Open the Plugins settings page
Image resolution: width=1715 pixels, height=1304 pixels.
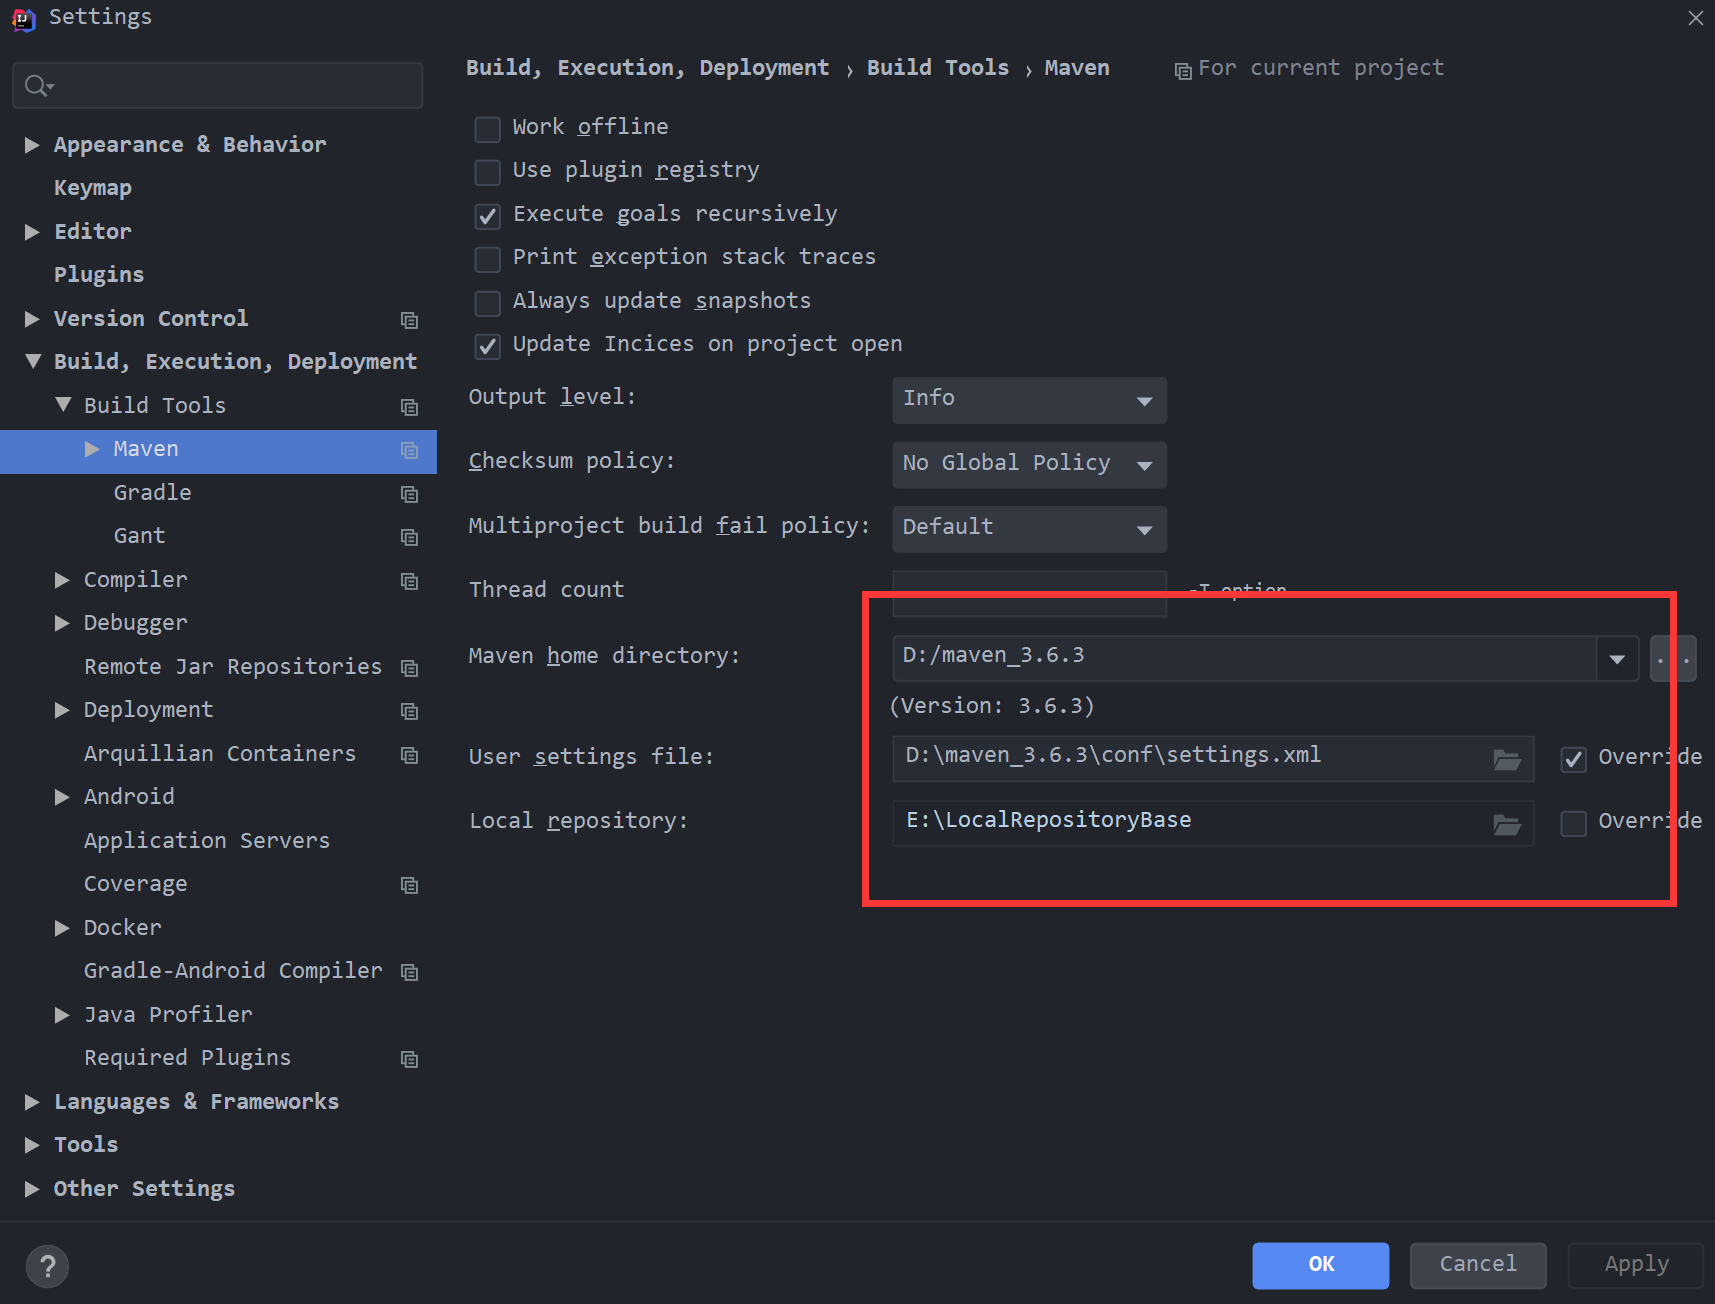[98, 275]
